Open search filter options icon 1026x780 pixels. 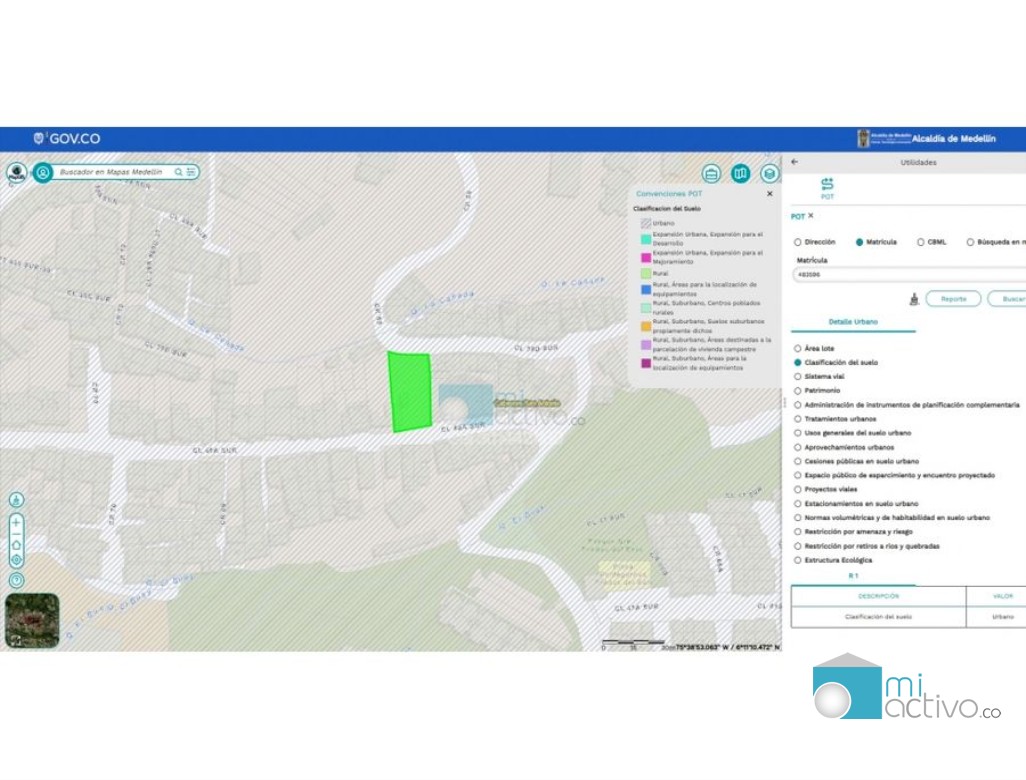(x=191, y=172)
